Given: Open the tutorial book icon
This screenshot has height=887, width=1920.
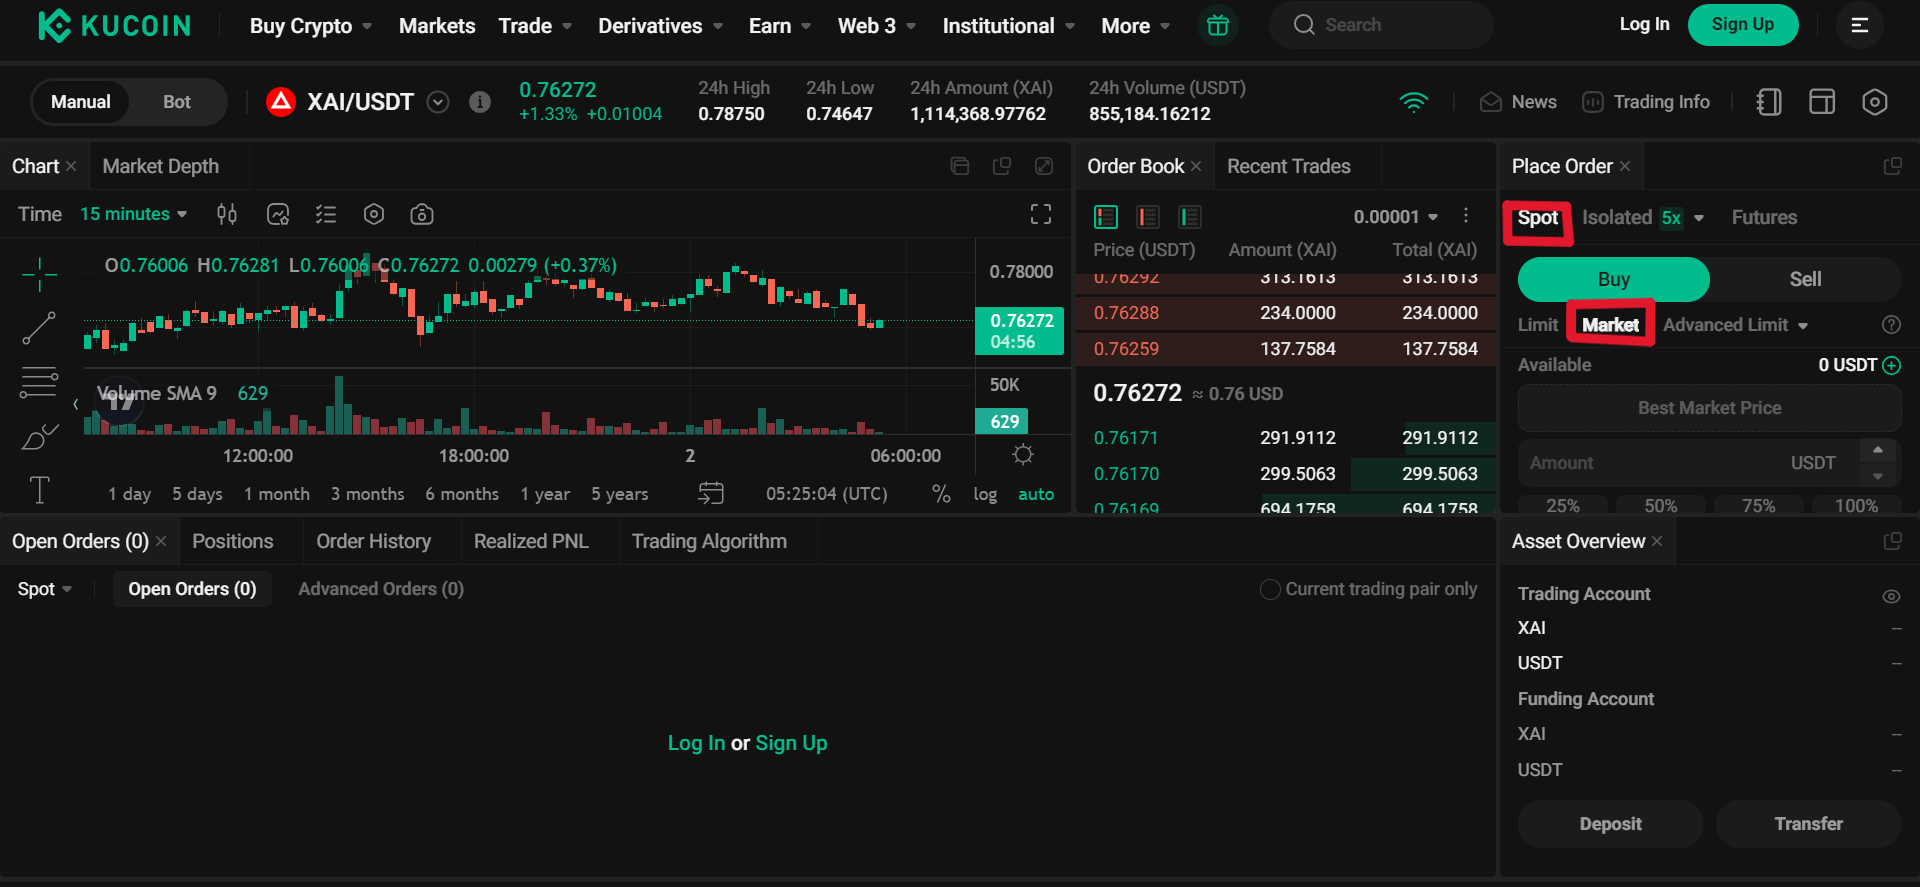Looking at the screenshot, I should tap(1769, 102).
